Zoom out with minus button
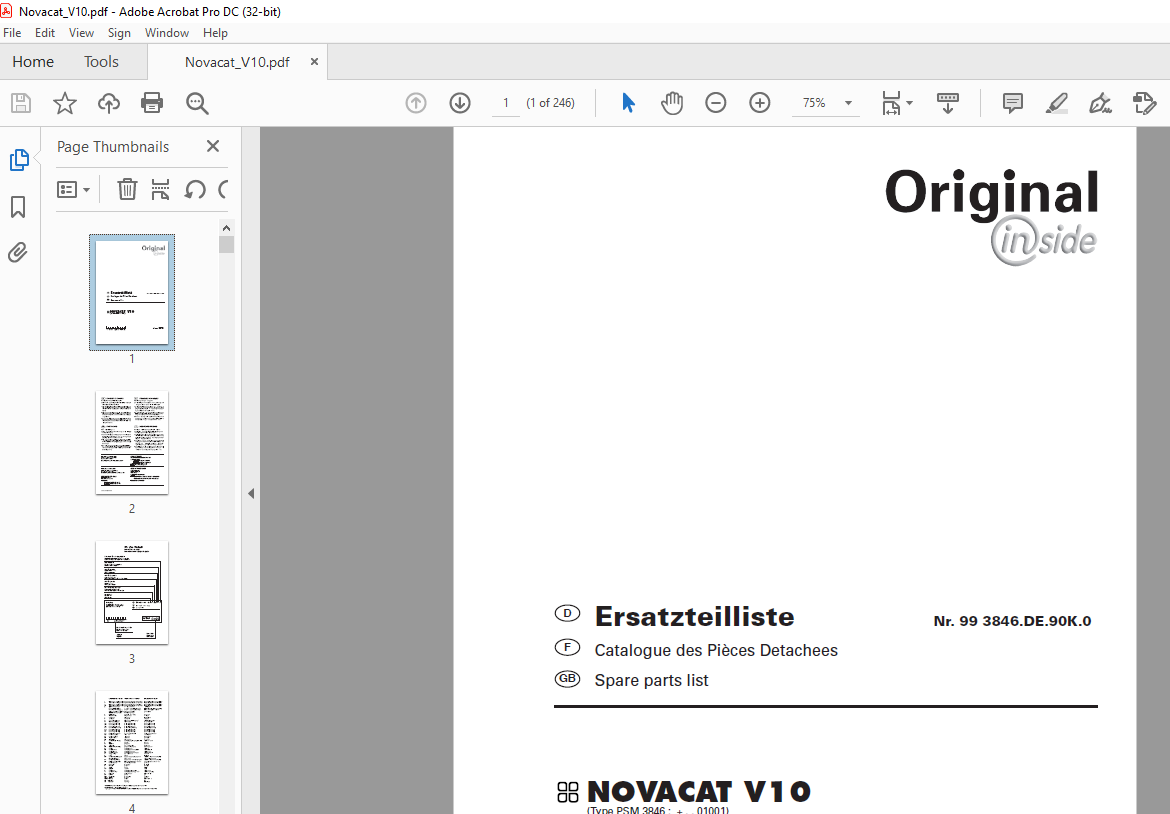The height and width of the screenshot is (814, 1170). pos(716,103)
